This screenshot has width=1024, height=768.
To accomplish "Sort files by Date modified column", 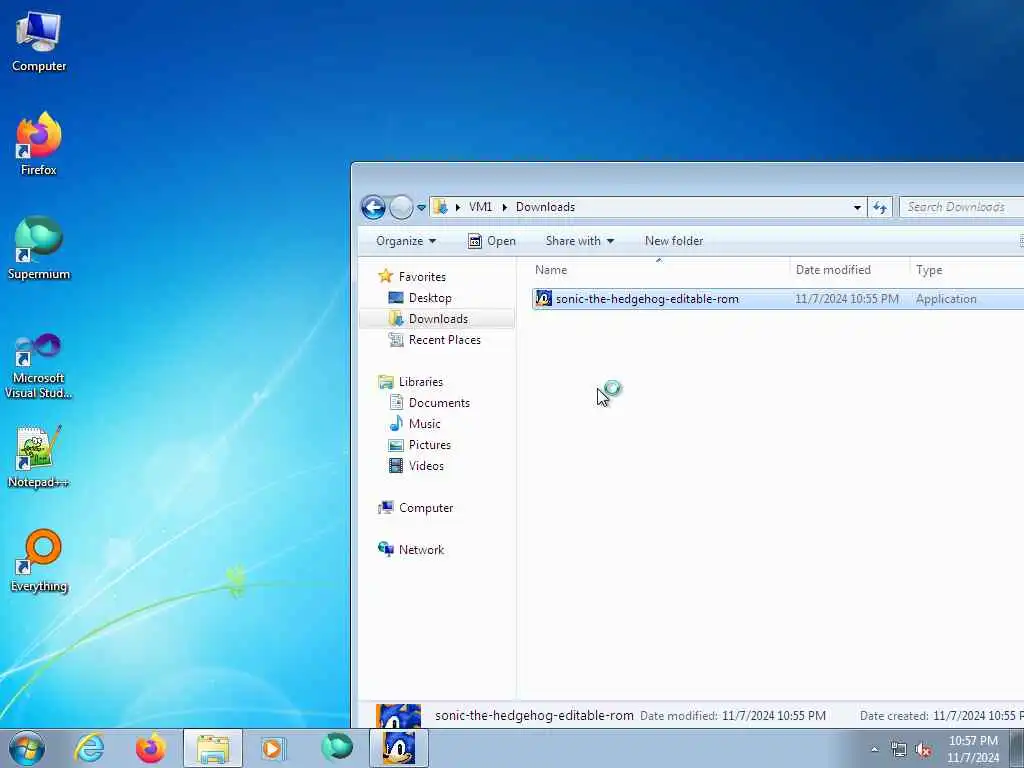I will tap(849, 270).
